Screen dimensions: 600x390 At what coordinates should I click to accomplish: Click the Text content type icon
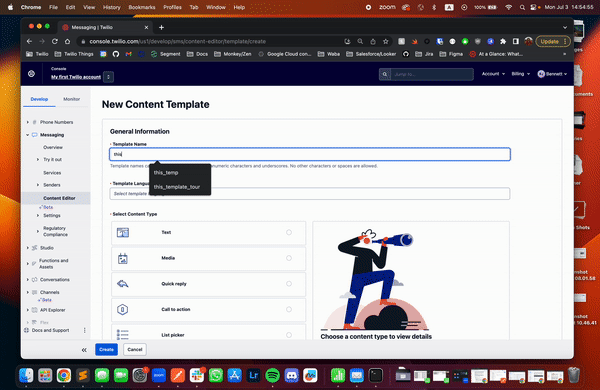click(x=123, y=232)
